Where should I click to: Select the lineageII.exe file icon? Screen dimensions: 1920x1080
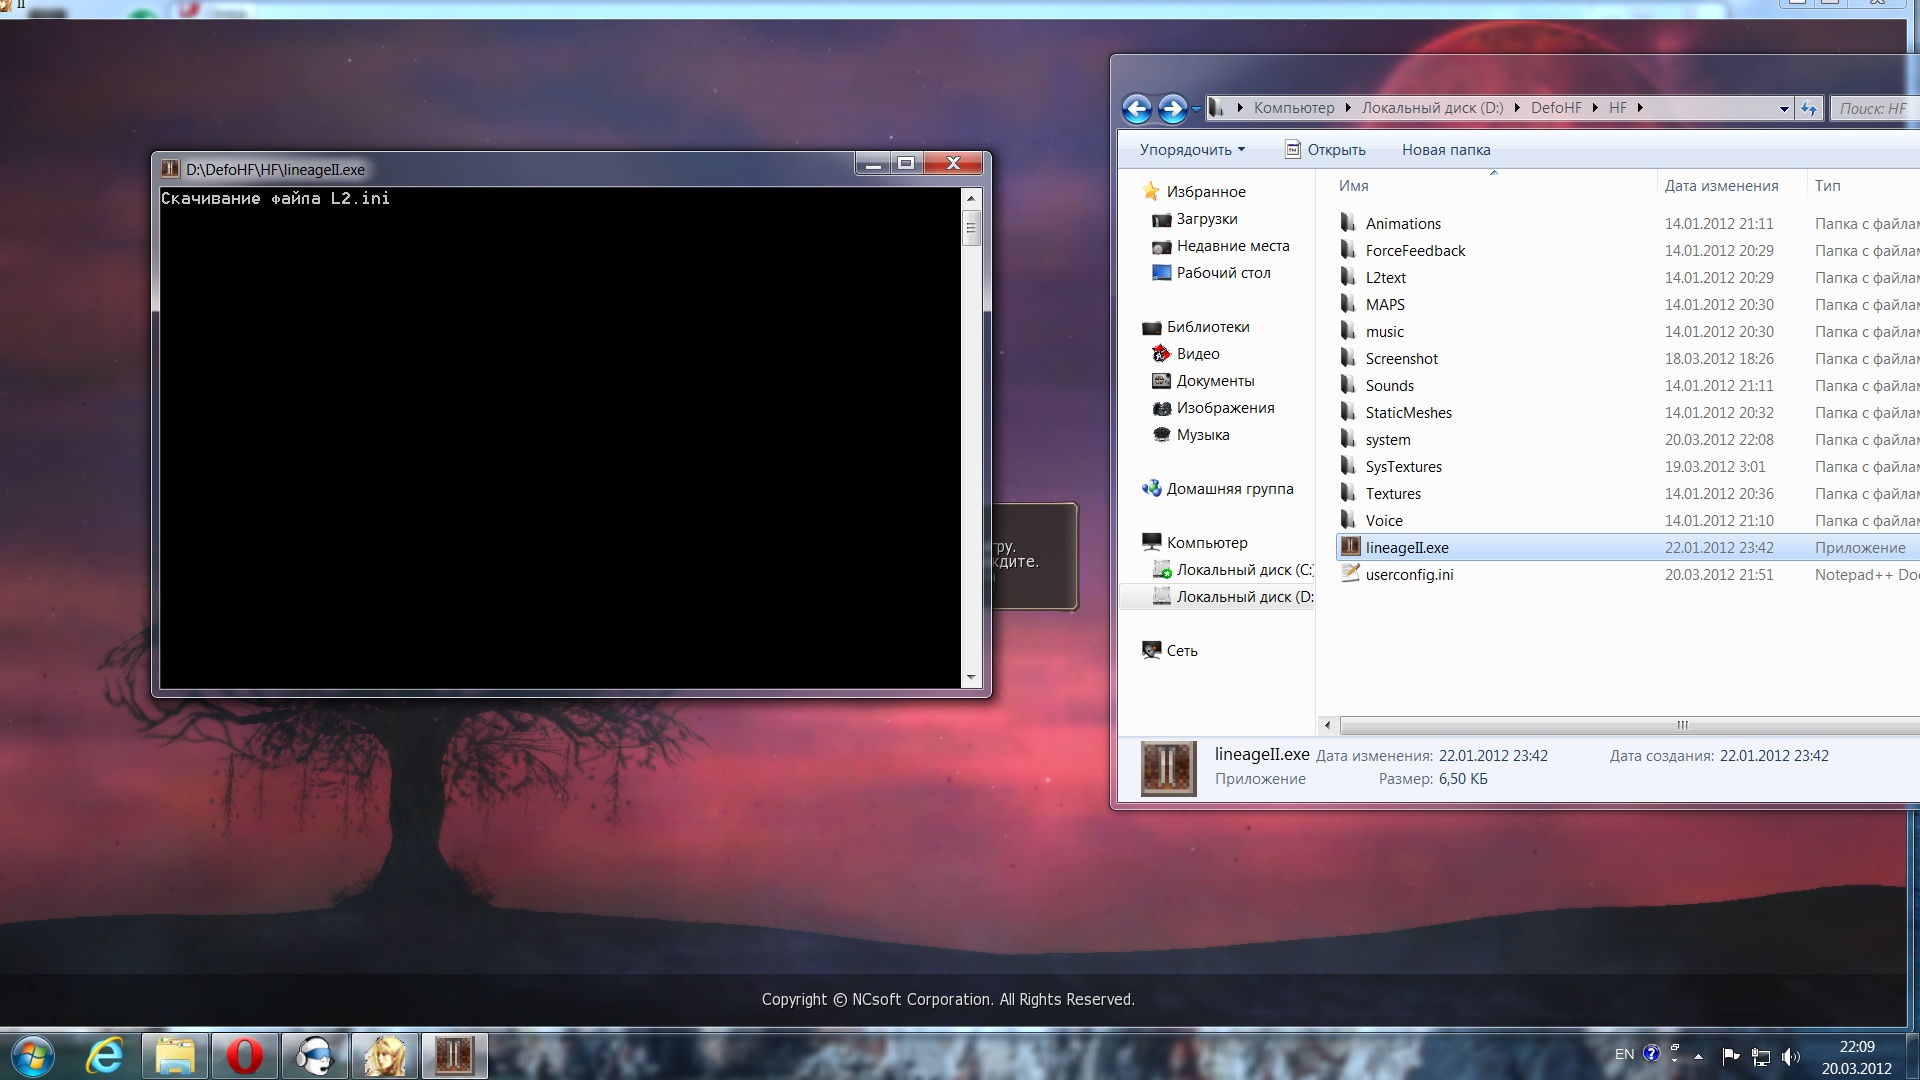click(x=1351, y=547)
